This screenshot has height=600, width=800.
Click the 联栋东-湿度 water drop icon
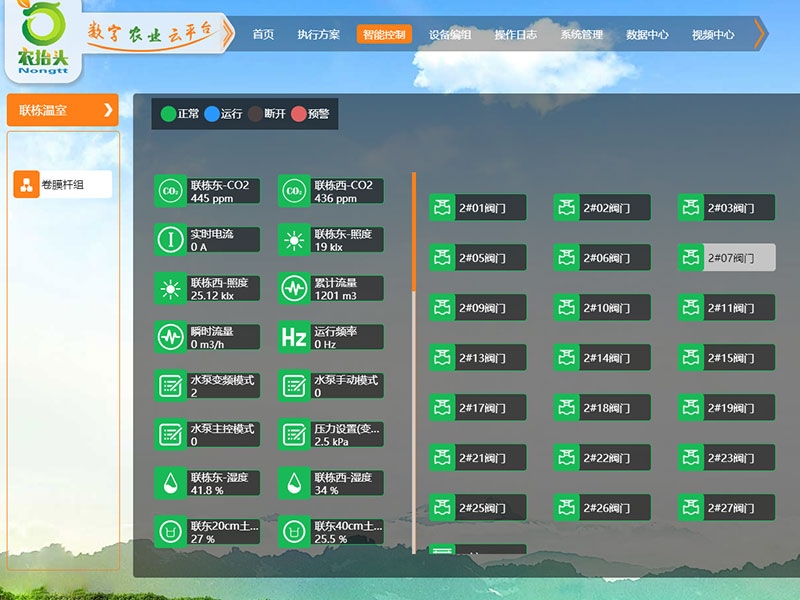point(170,483)
